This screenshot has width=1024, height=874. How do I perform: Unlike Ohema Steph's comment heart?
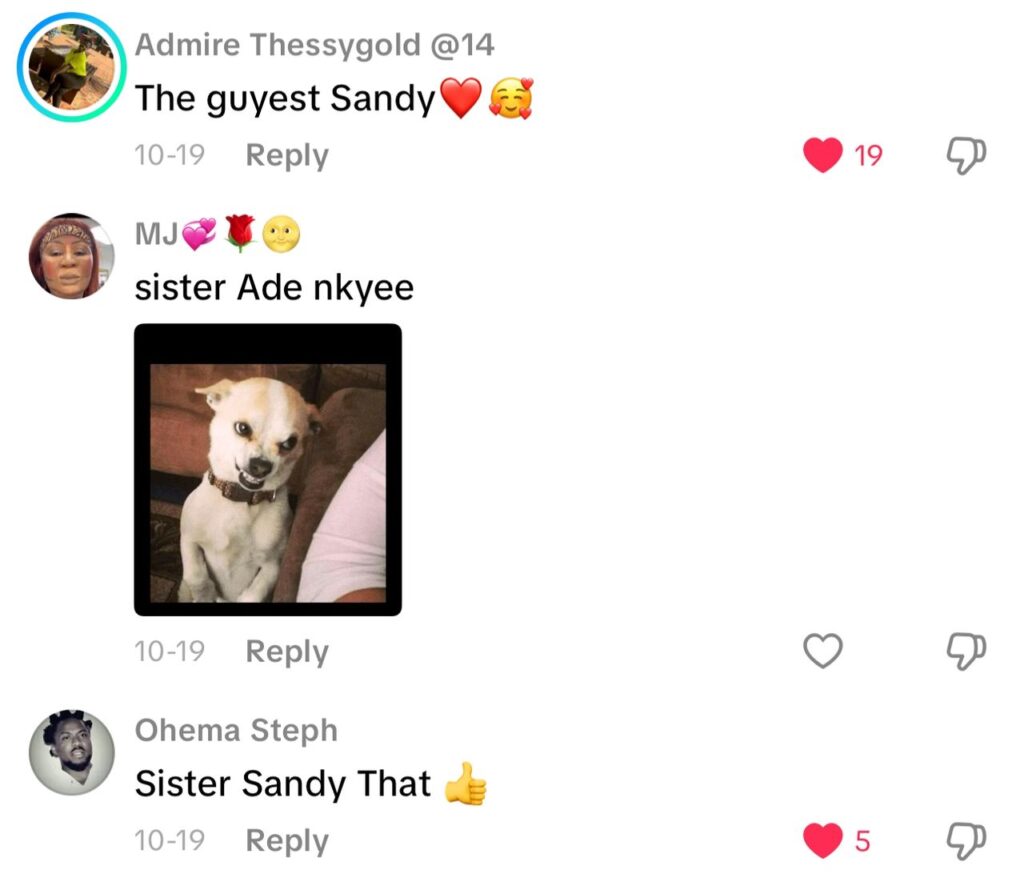point(822,840)
